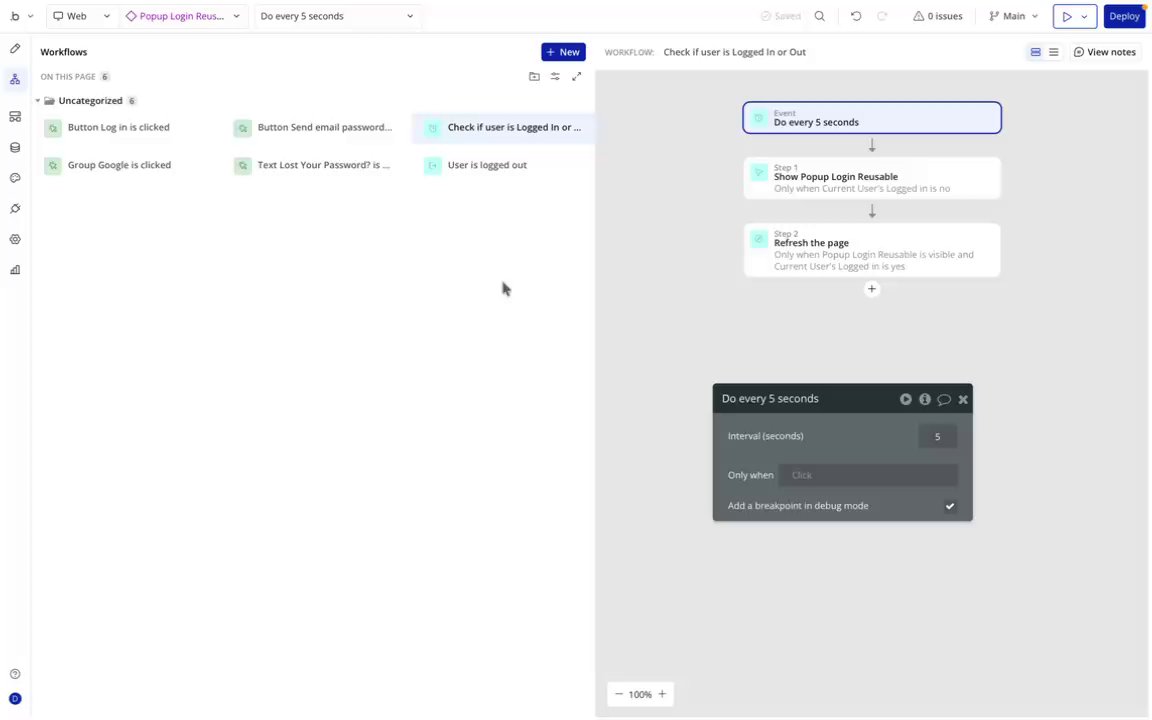The image size is (1152, 720).
Task: Open the Logs chart icon in sidebar
Action: pos(15,270)
